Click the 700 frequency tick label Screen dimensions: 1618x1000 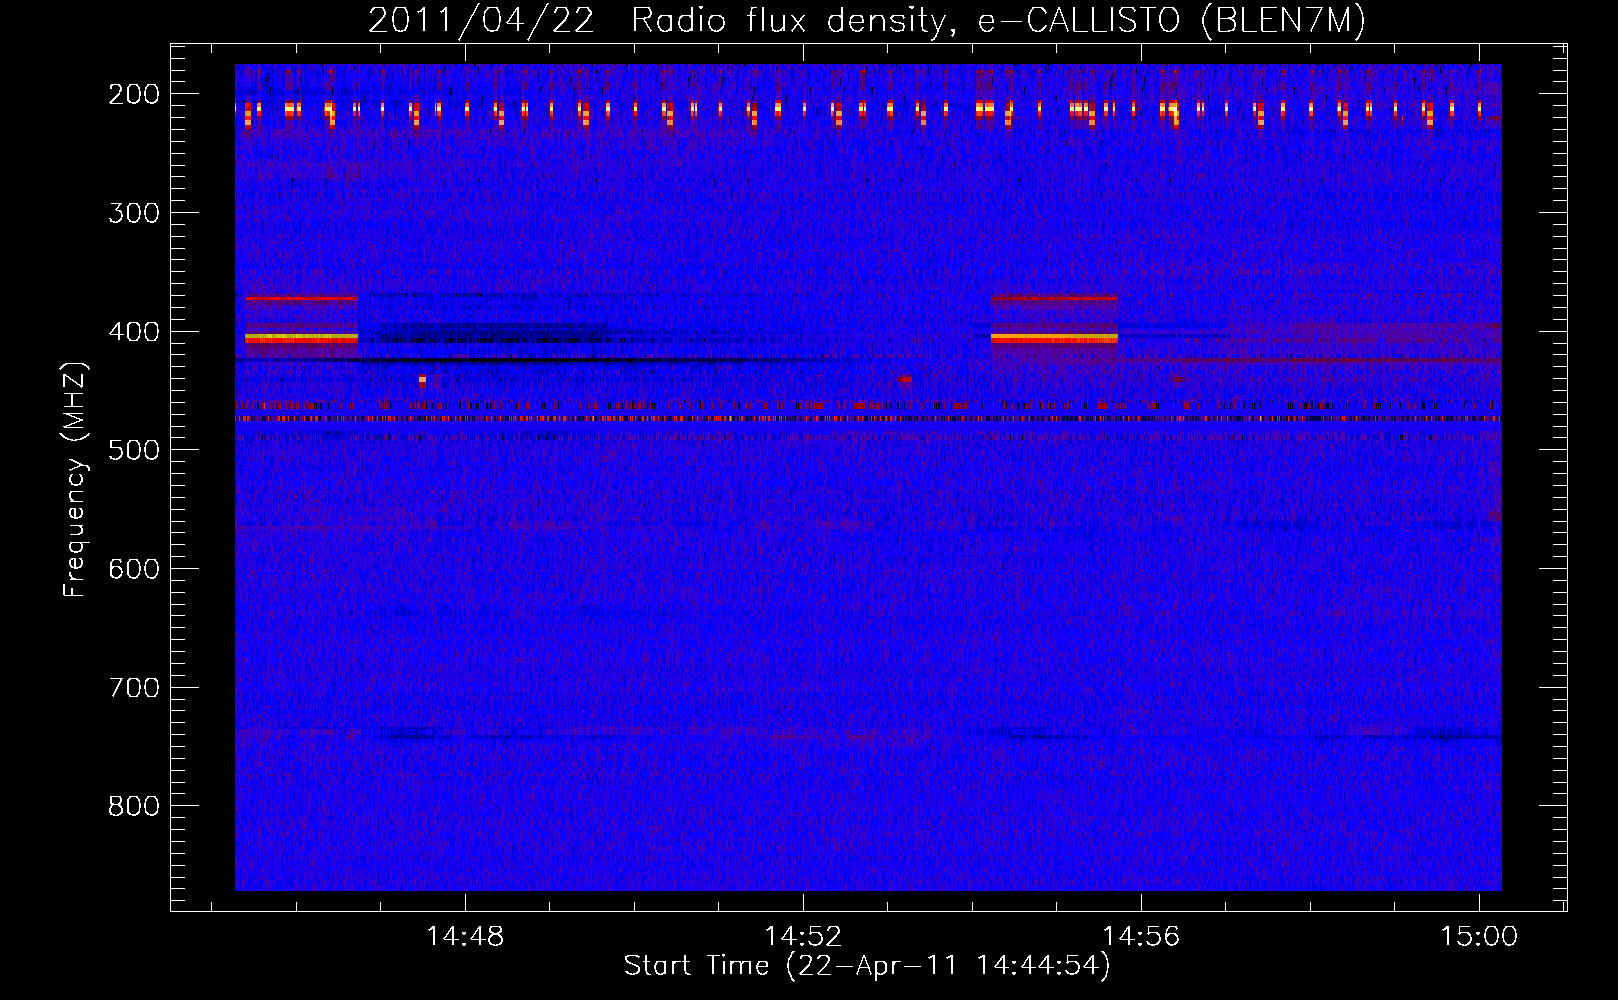134,688
